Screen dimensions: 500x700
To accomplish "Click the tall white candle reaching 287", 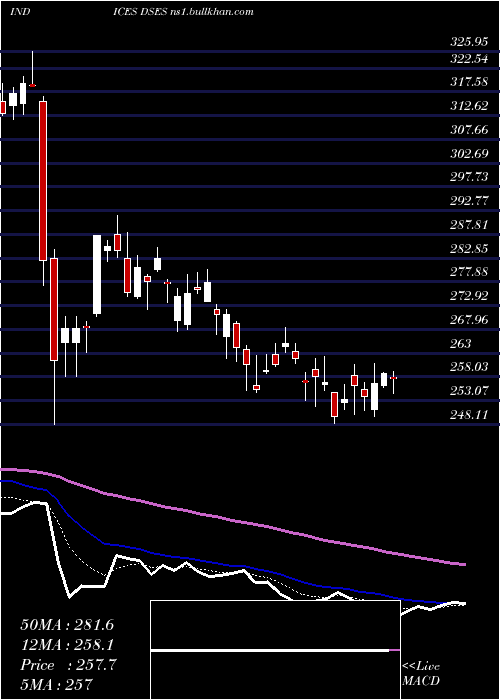I will (97, 275).
